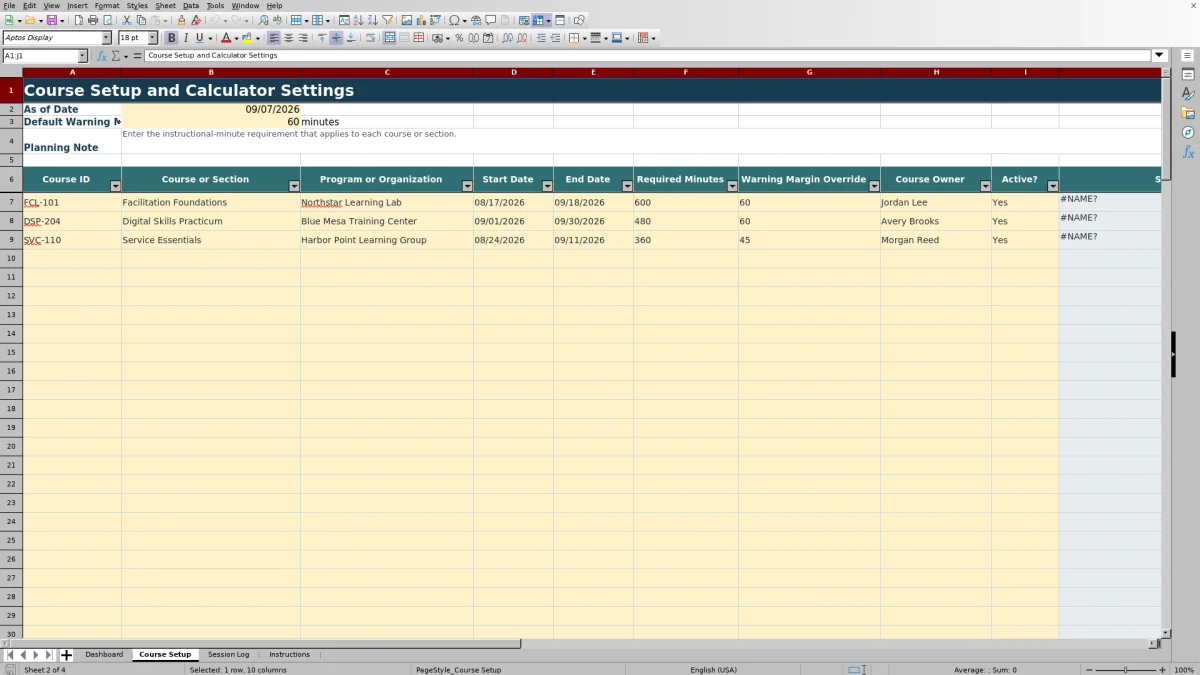Click the Cut scissors icon
The width and height of the screenshot is (1200, 675).
click(127, 20)
